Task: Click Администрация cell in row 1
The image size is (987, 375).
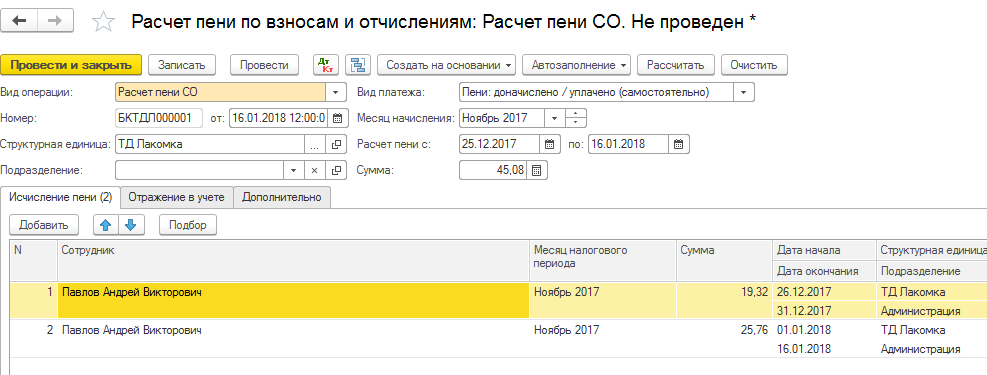Action: [932, 310]
